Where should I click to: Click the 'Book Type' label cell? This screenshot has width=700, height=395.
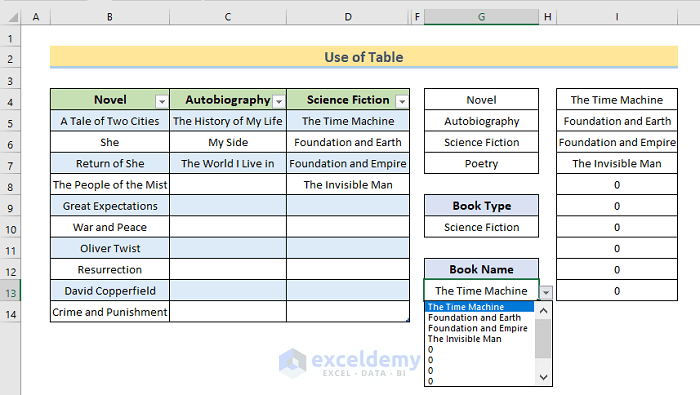pyautogui.click(x=481, y=206)
